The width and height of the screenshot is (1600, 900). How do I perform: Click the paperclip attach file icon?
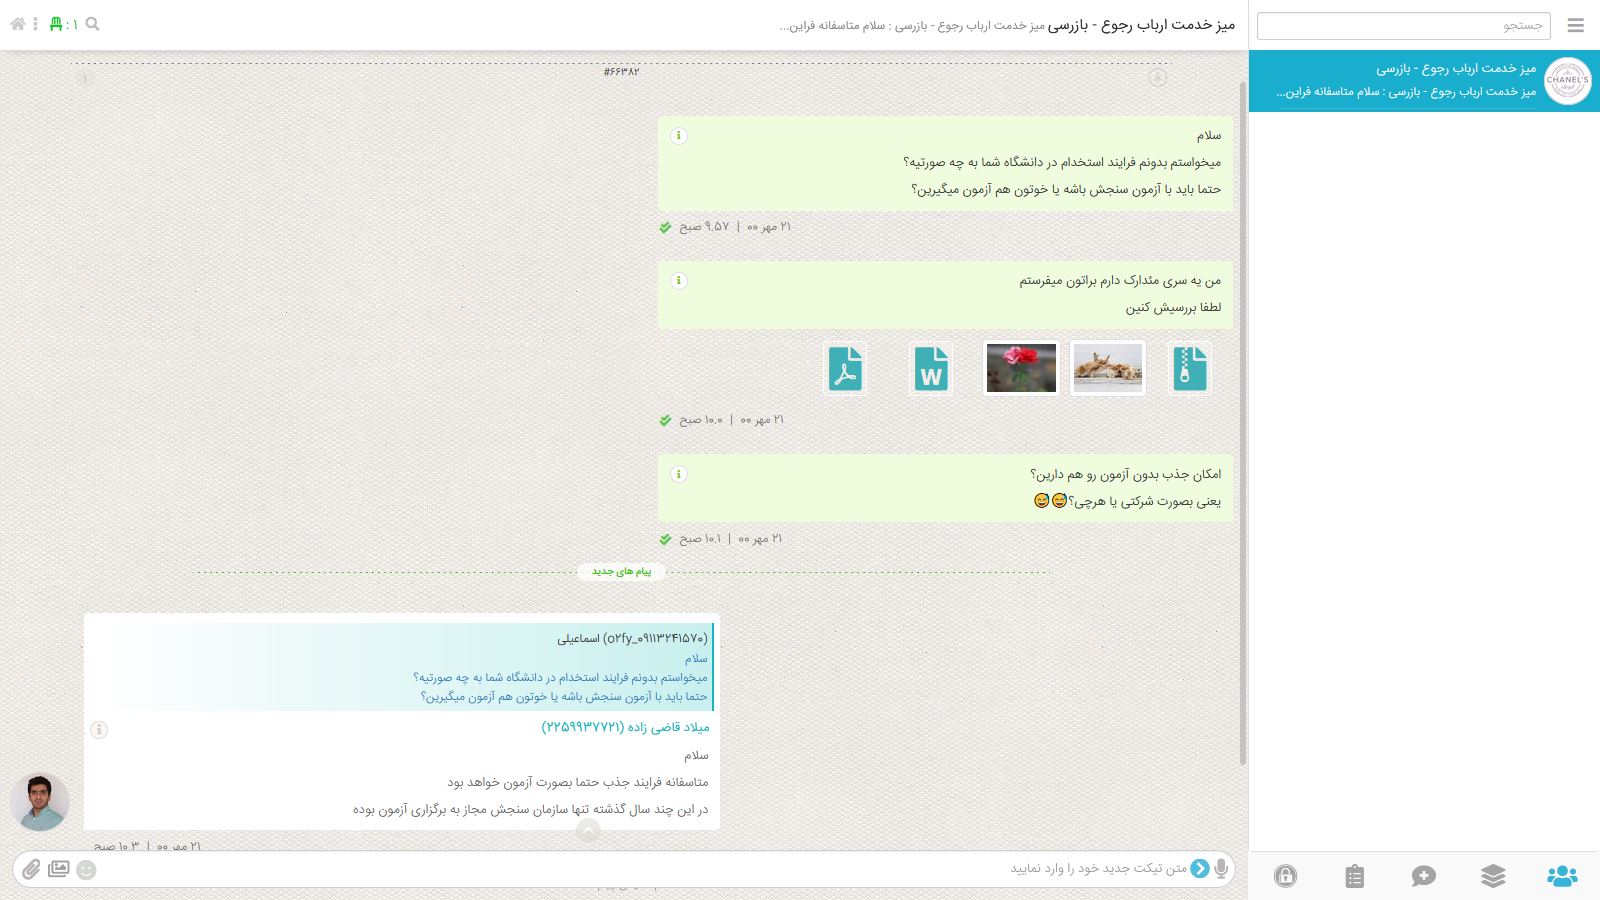[31, 870]
